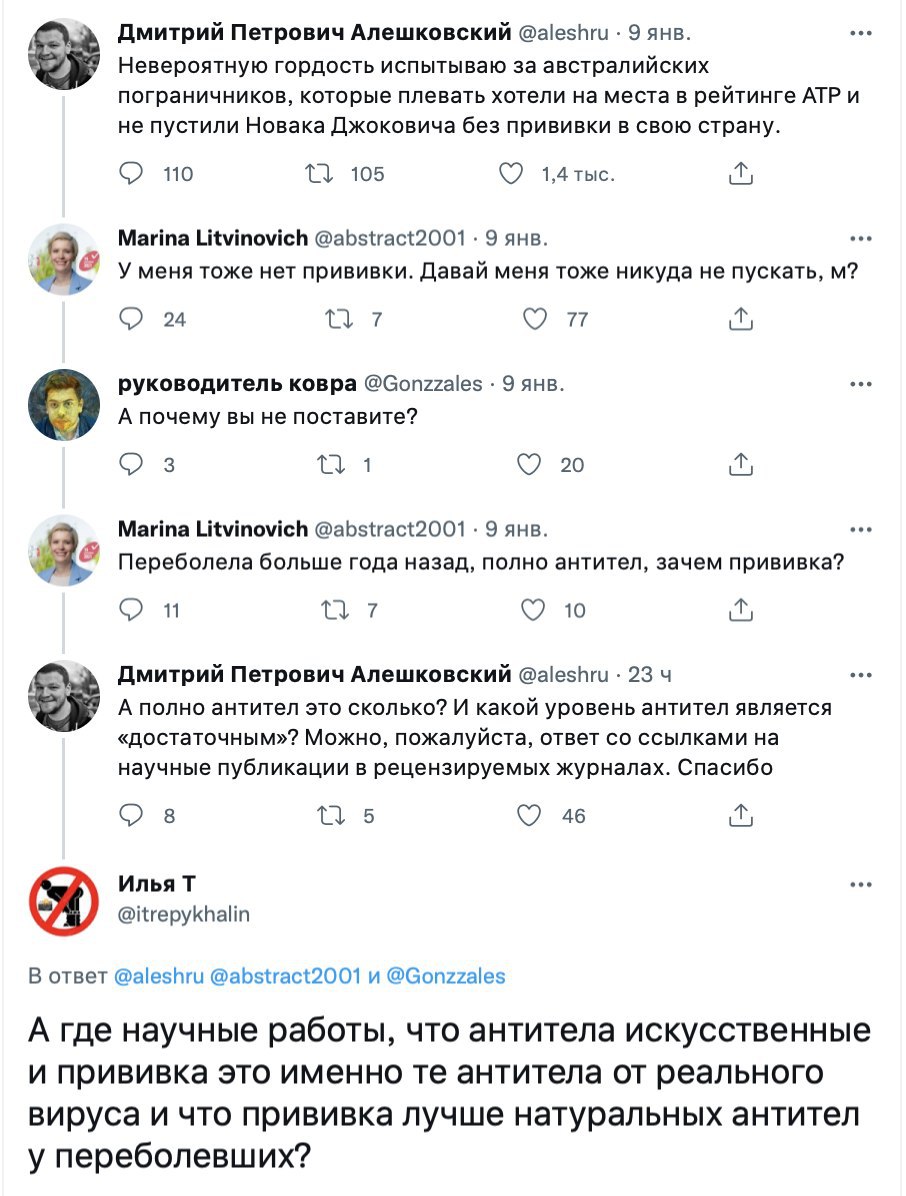906x1196 pixels.
Task: Share Litvinovich's tweet about no vaccination
Action: click(x=740, y=319)
